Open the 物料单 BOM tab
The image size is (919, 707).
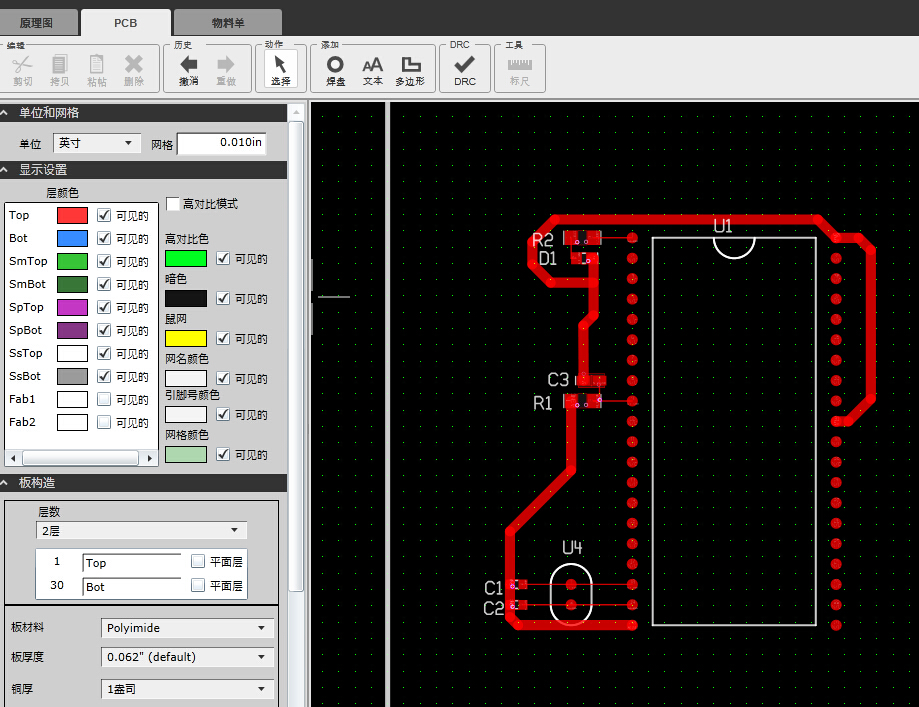pyautogui.click(x=228, y=23)
